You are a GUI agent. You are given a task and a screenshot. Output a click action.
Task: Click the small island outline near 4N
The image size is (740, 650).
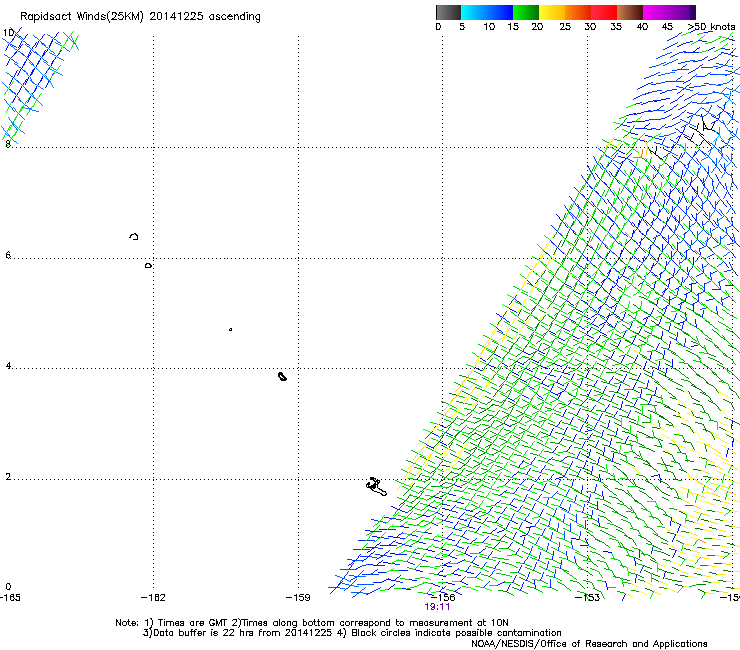pos(282,376)
